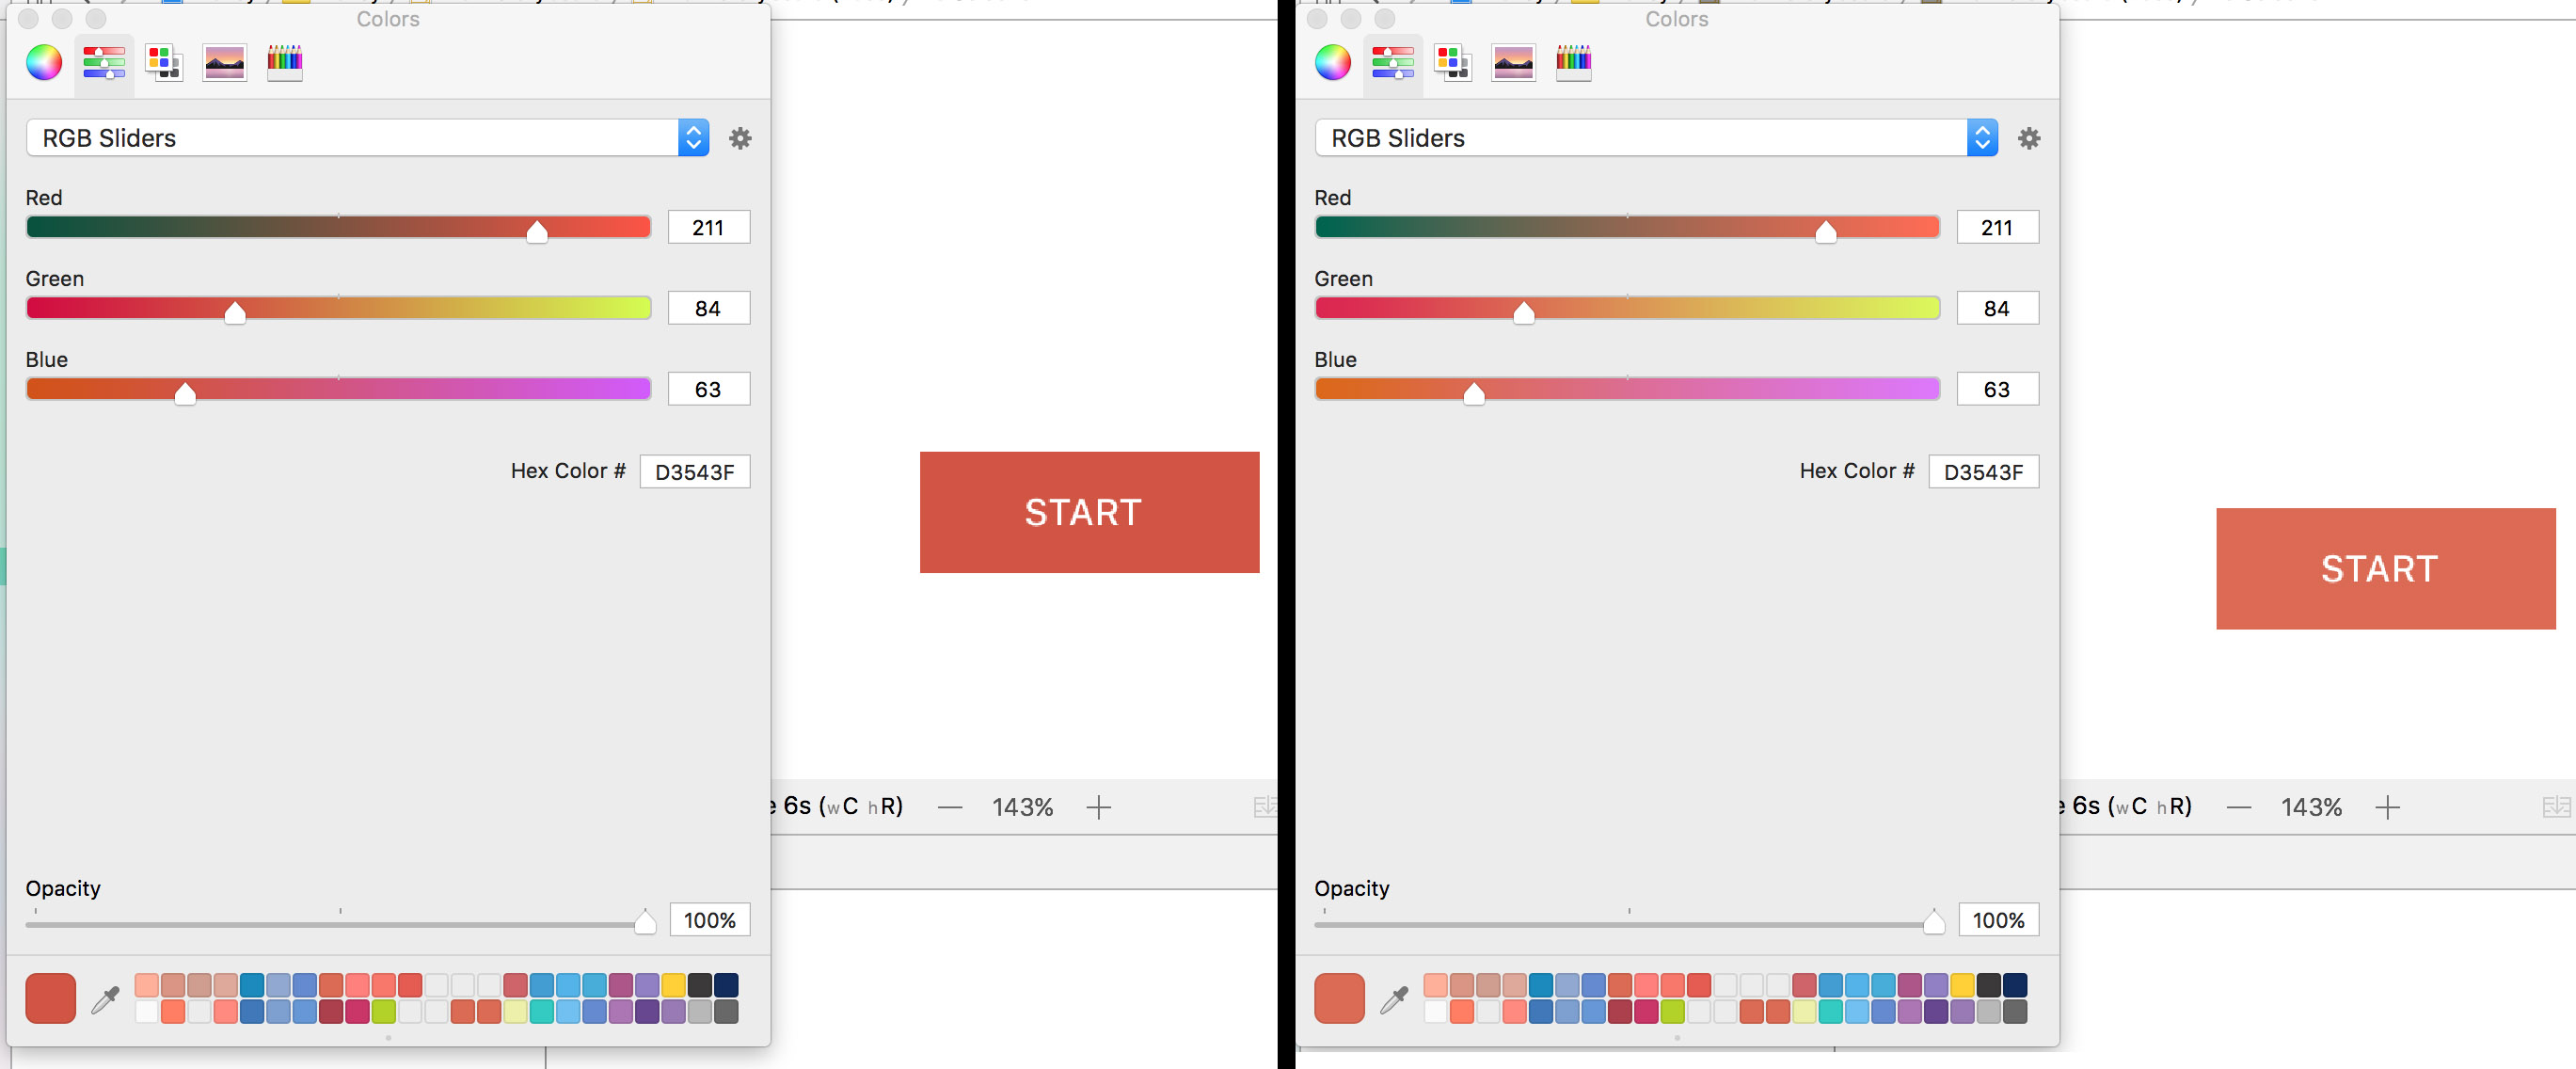
Task: Open the gear menu in right Colors panel
Action: pyautogui.click(x=2029, y=138)
